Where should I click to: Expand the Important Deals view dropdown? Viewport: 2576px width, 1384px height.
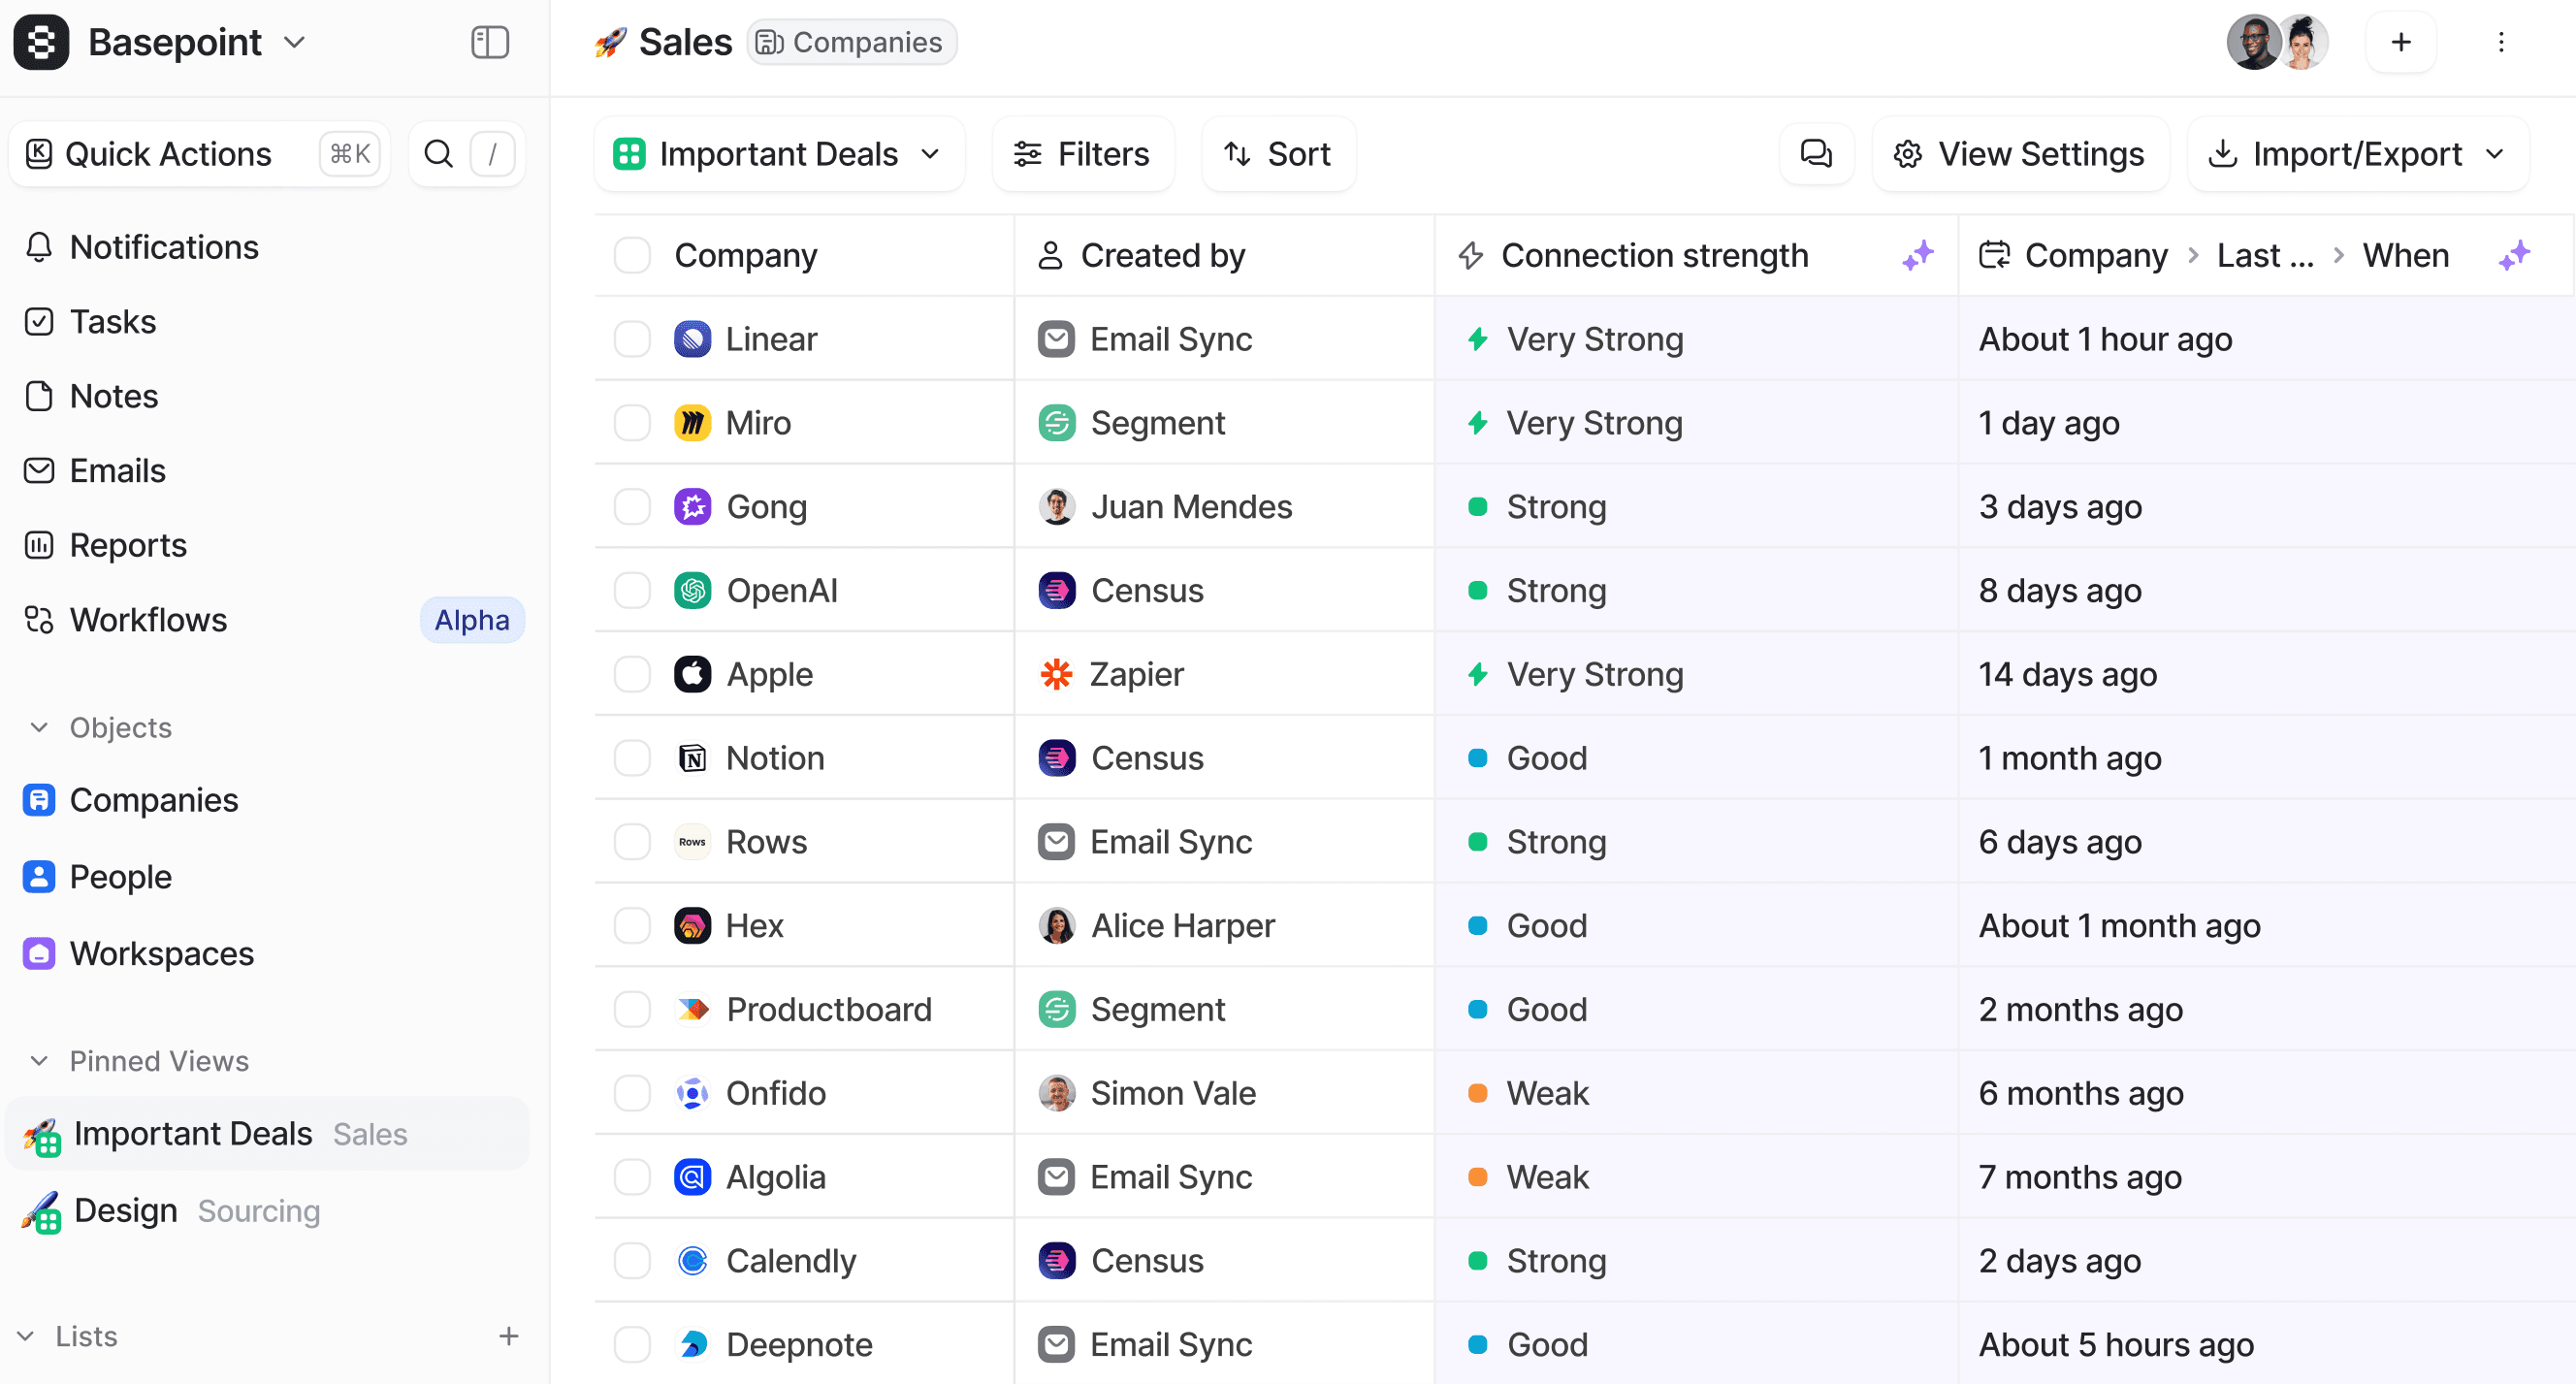coord(930,154)
